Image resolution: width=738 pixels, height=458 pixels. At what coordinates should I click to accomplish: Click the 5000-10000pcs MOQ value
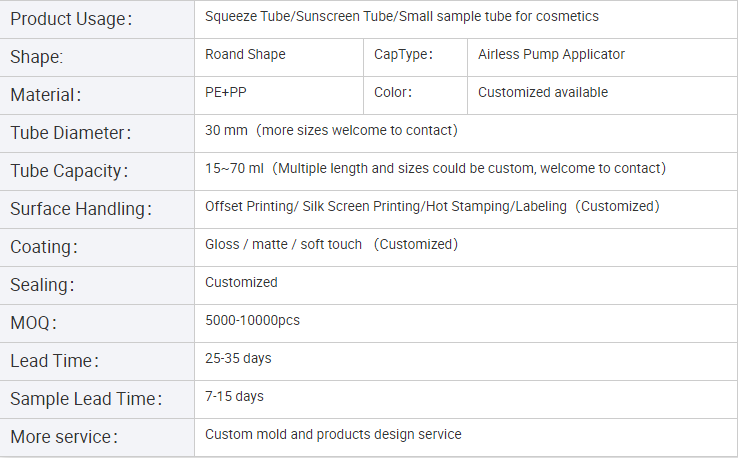click(x=252, y=321)
